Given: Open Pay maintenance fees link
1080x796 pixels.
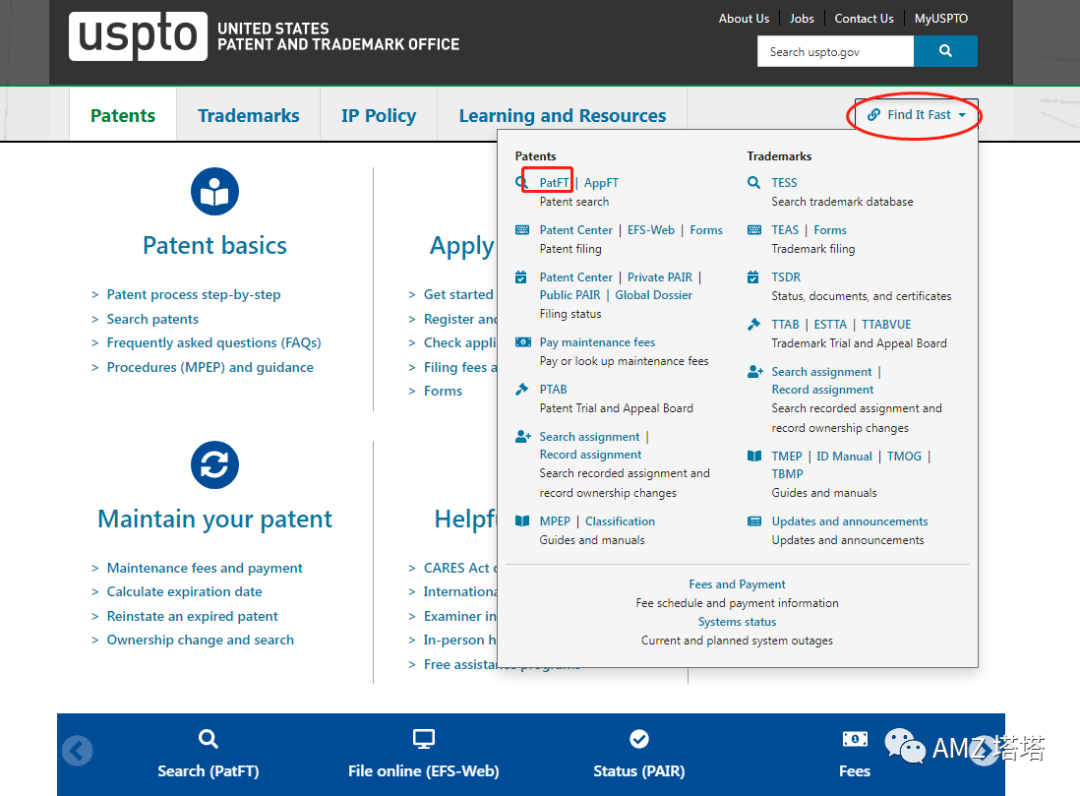Looking at the screenshot, I should (597, 342).
